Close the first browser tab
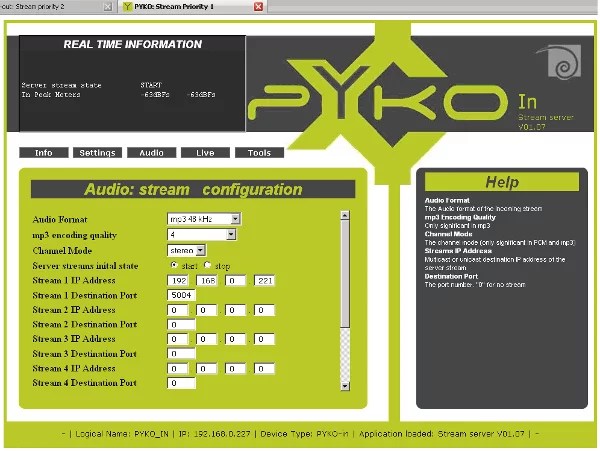Viewport: 600px width, 451px height. pyautogui.click(x=107, y=6)
